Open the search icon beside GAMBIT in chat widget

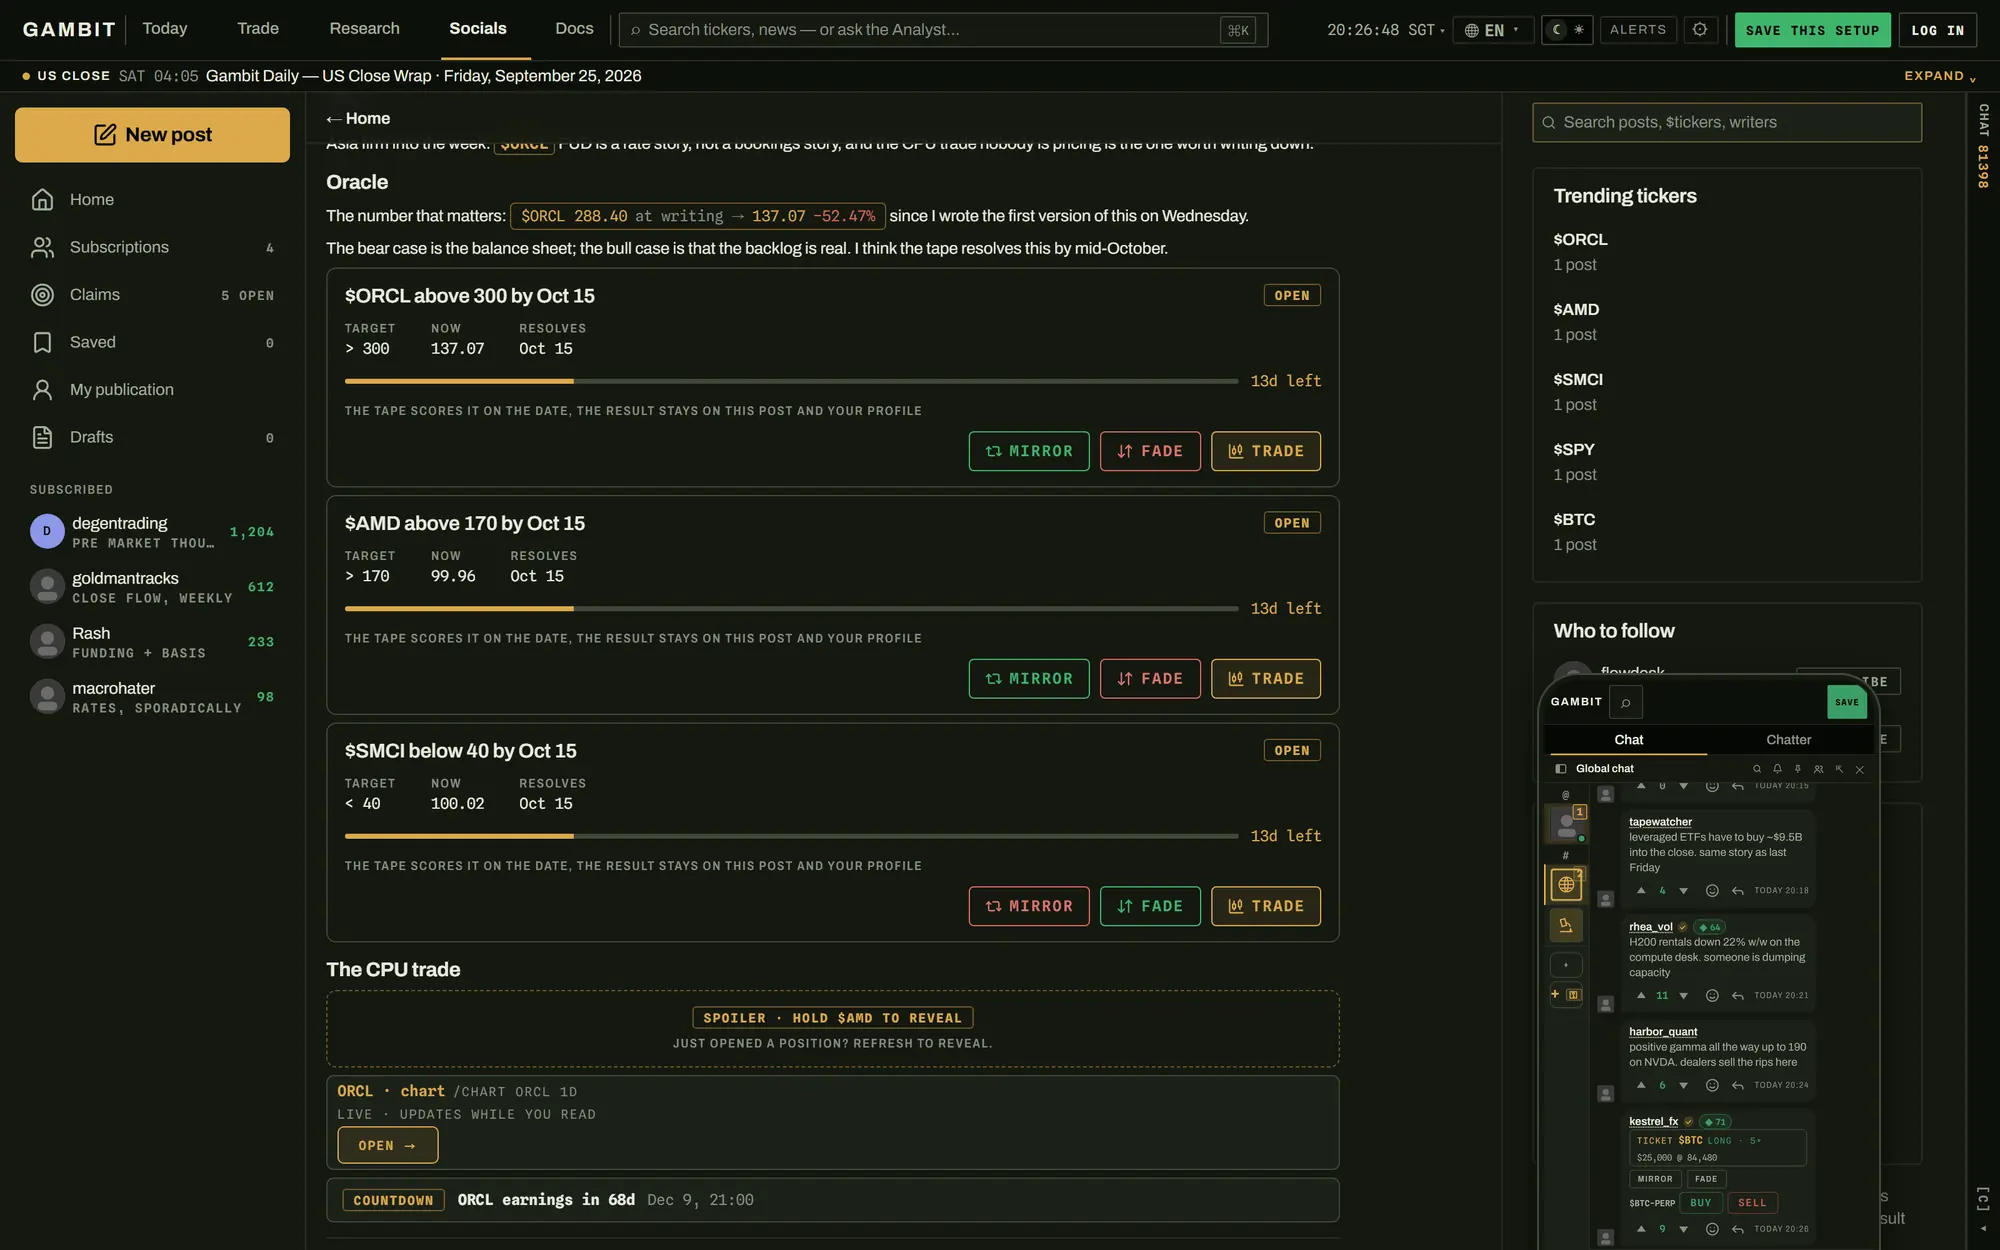pyautogui.click(x=1626, y=703)
